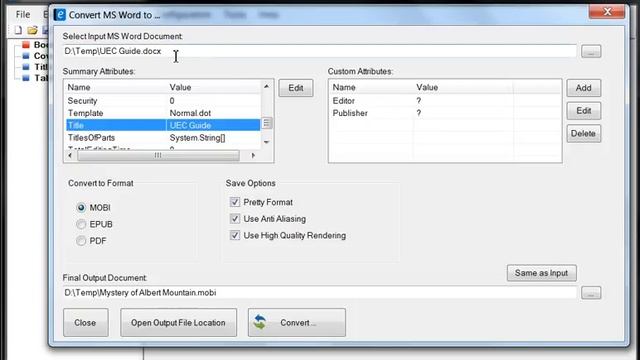This screenshot has width=640, height=360.
Task: Click the Normal.dot value cell
Action: (x=190, y=113)
